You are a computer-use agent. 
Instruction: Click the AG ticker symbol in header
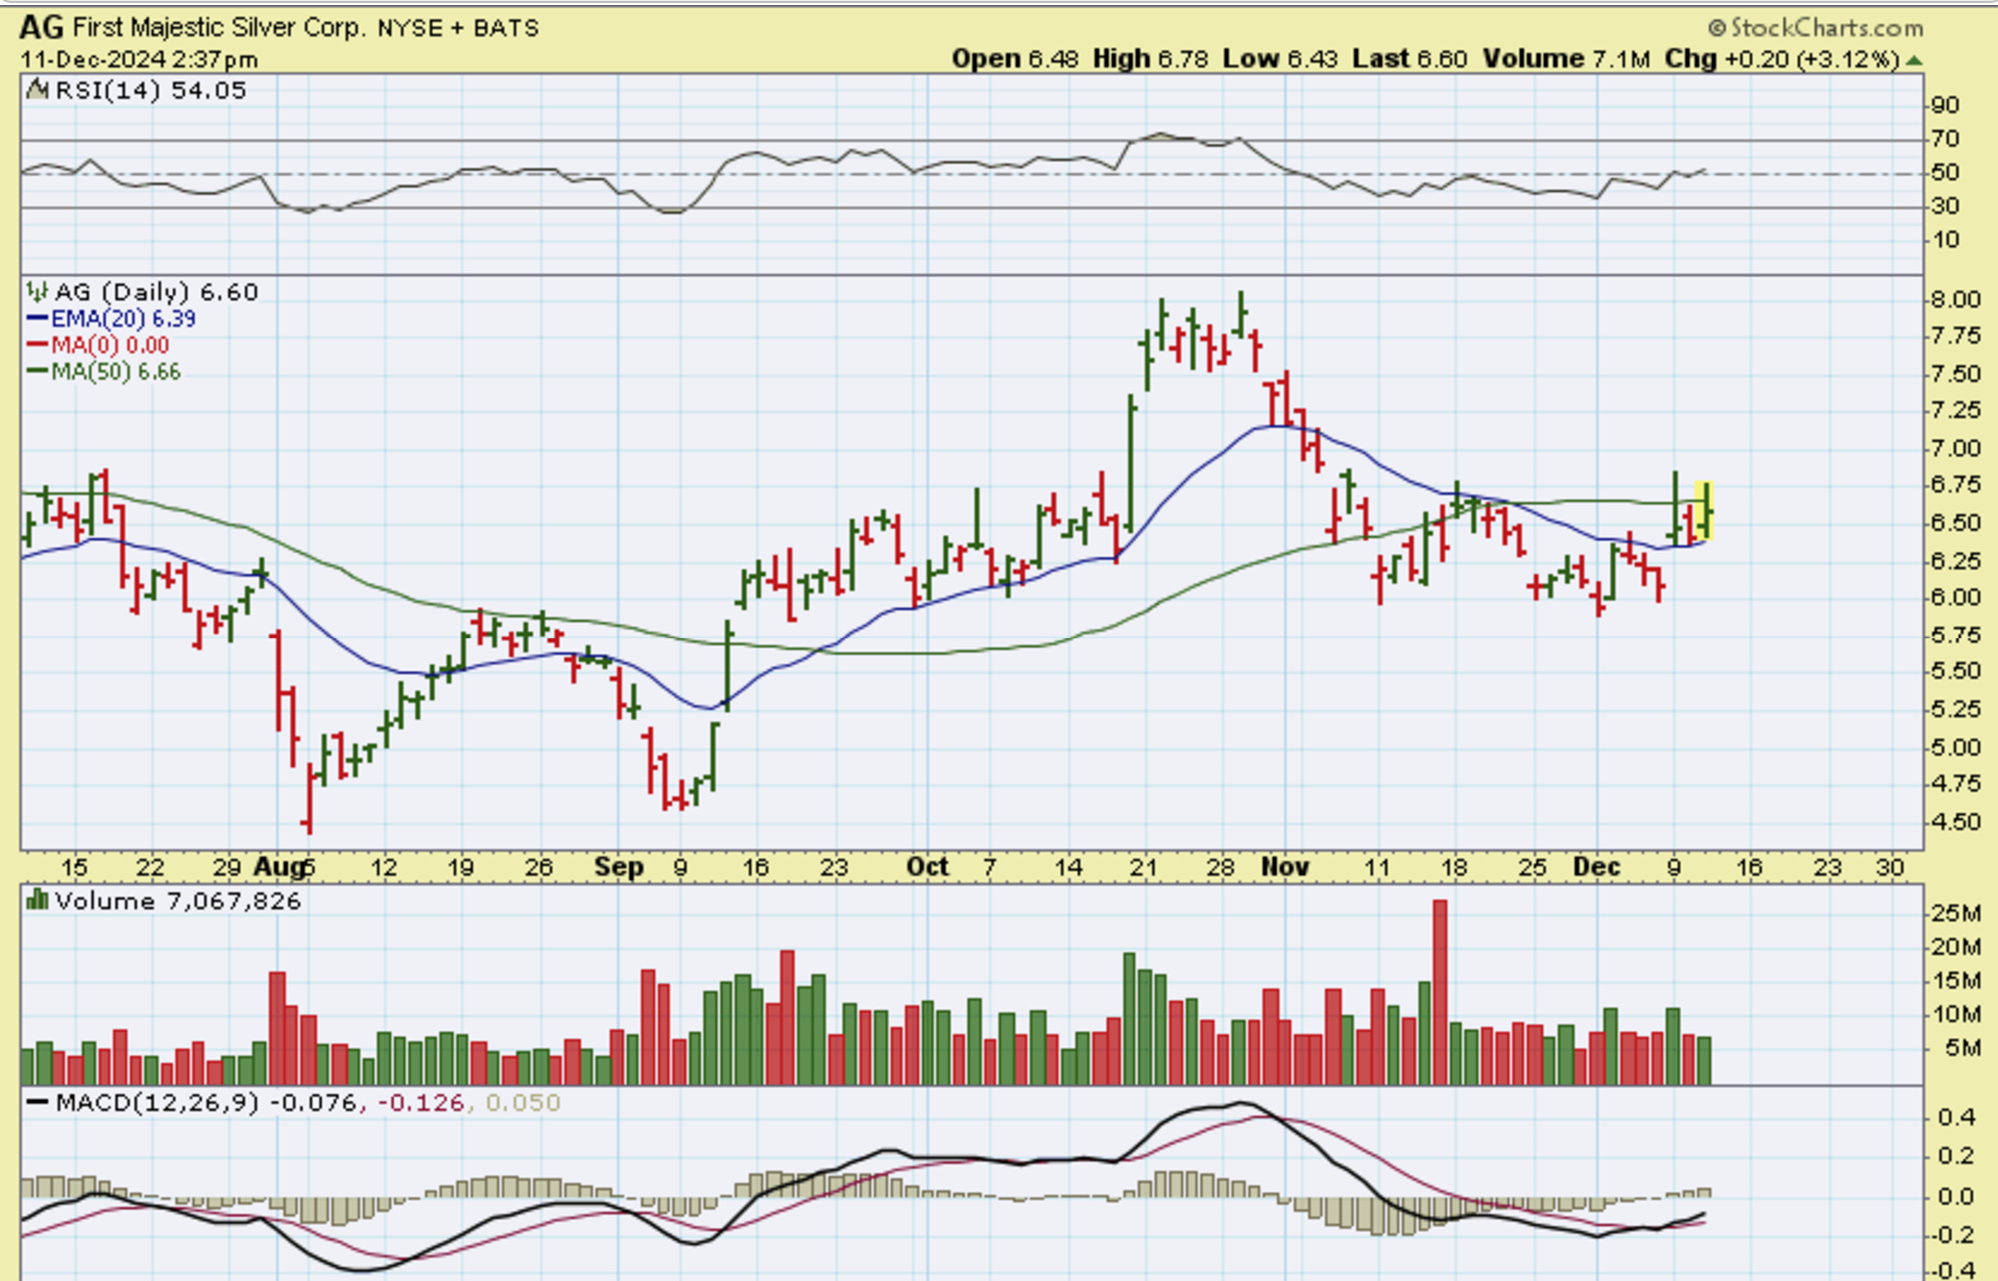pyautogui.click(x=42, y=27)
